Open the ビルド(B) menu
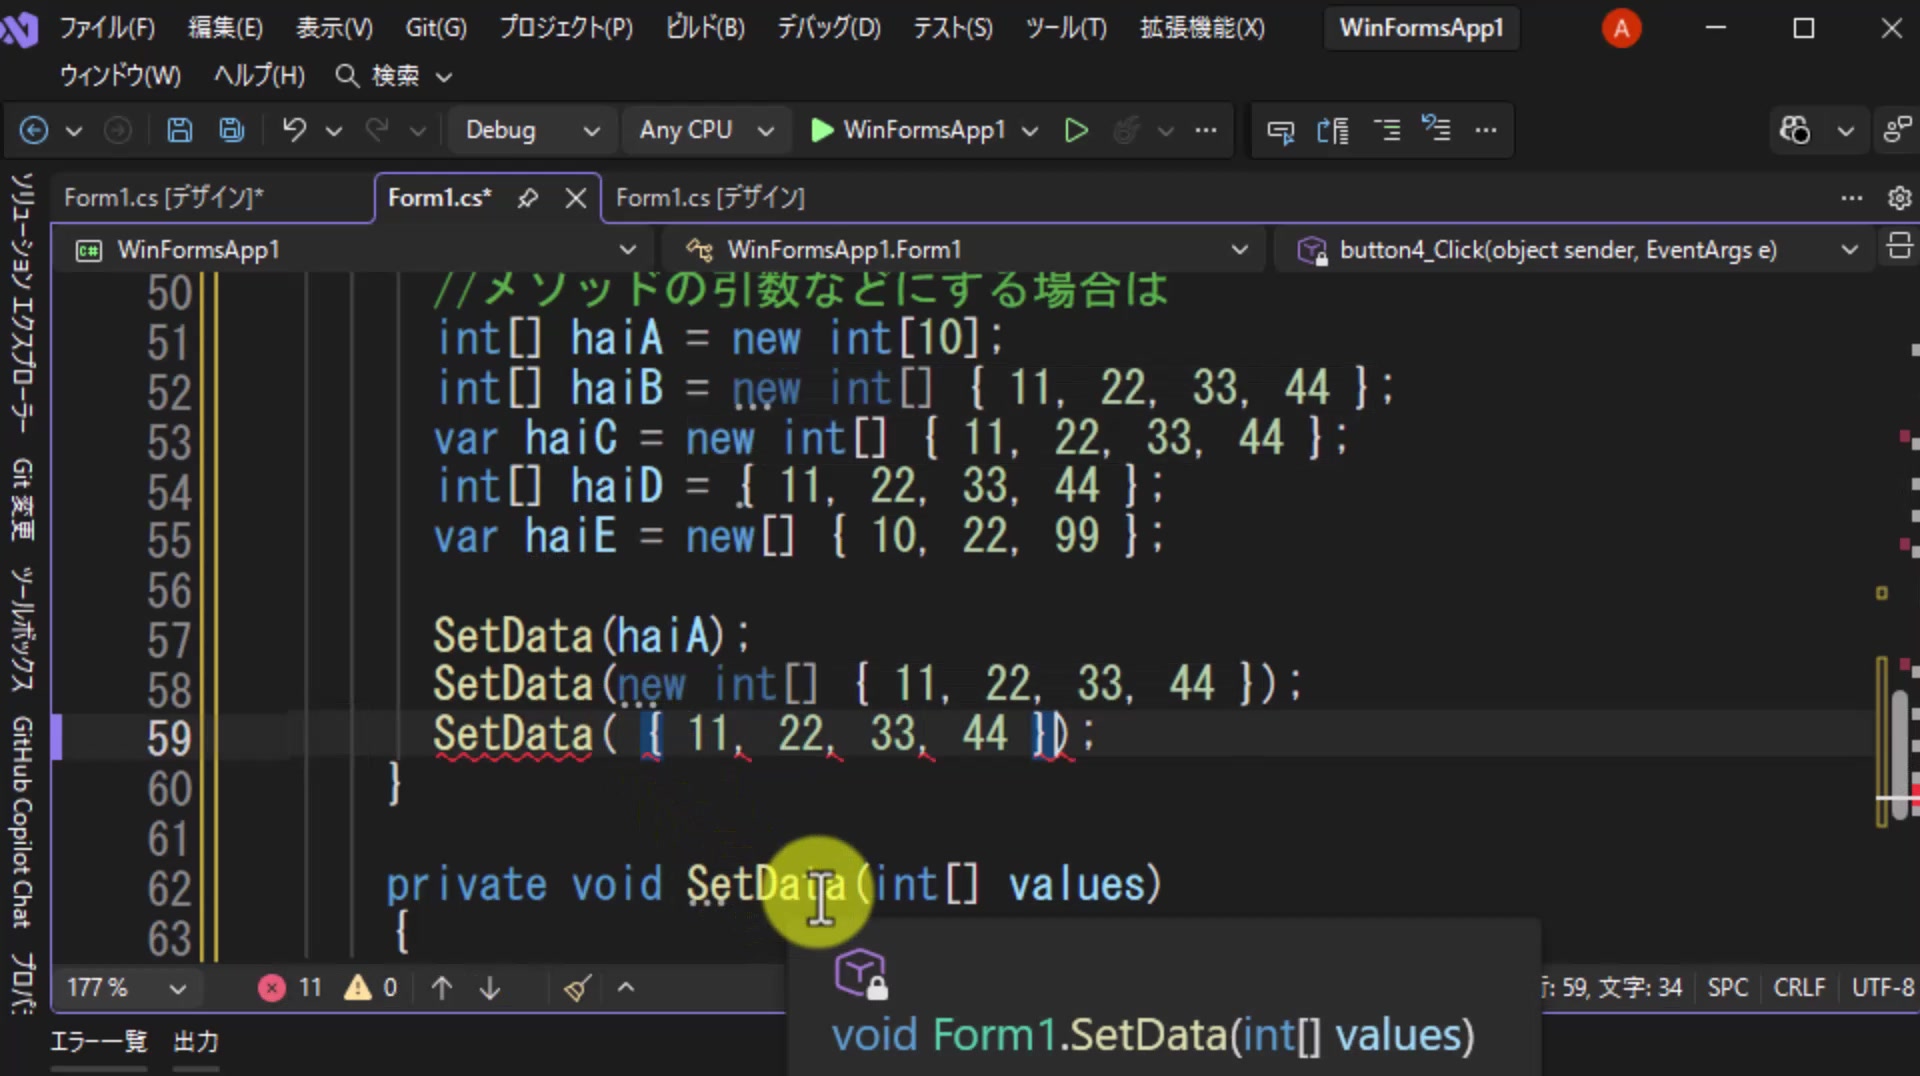Viewport: 1920px width, 1076px height. pos(705,28)
